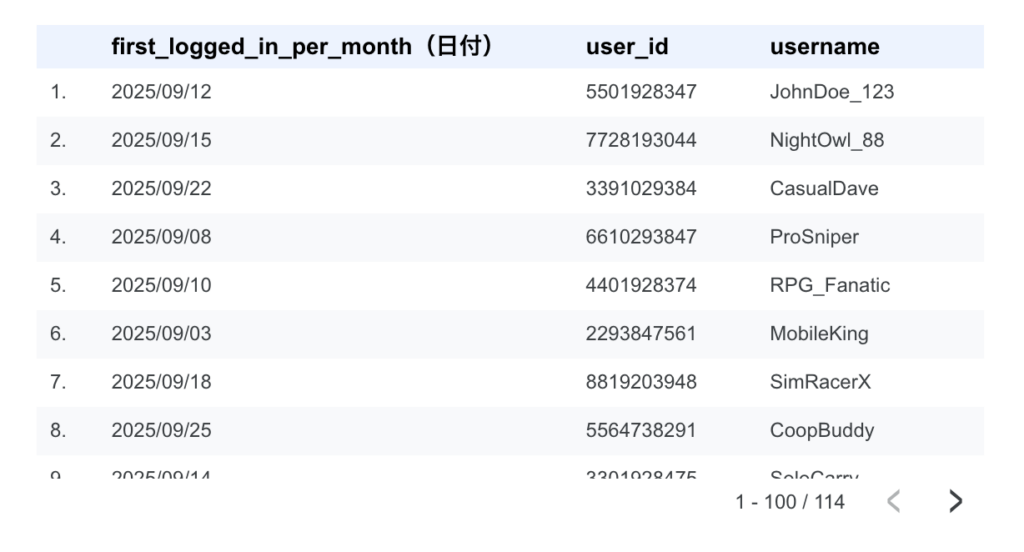Click the previous page arrow
Viewport: 1024px width, 552px height.
click(895, 502)
